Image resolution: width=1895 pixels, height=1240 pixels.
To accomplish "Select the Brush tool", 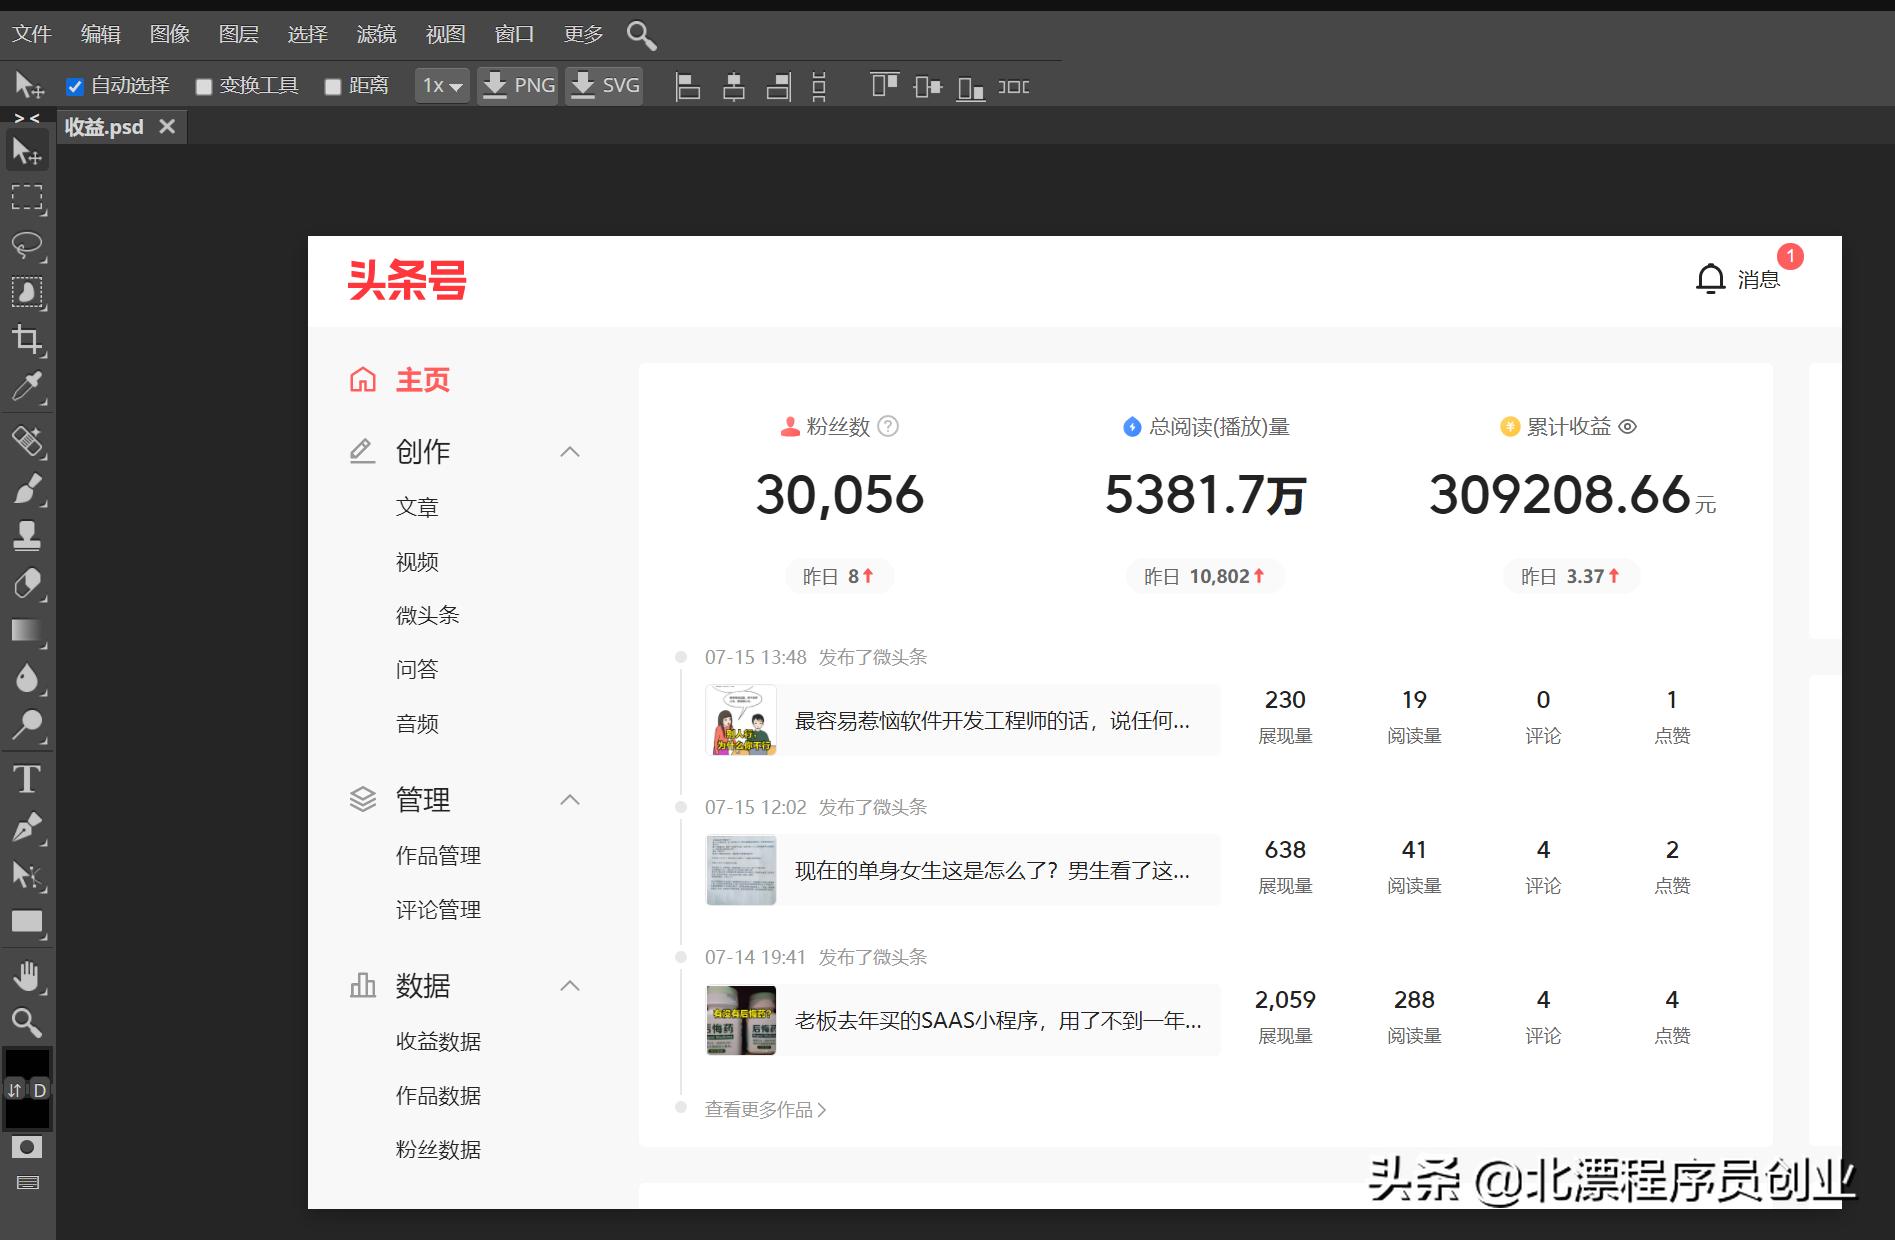I will pyautogui.click(x=27, y=489).
